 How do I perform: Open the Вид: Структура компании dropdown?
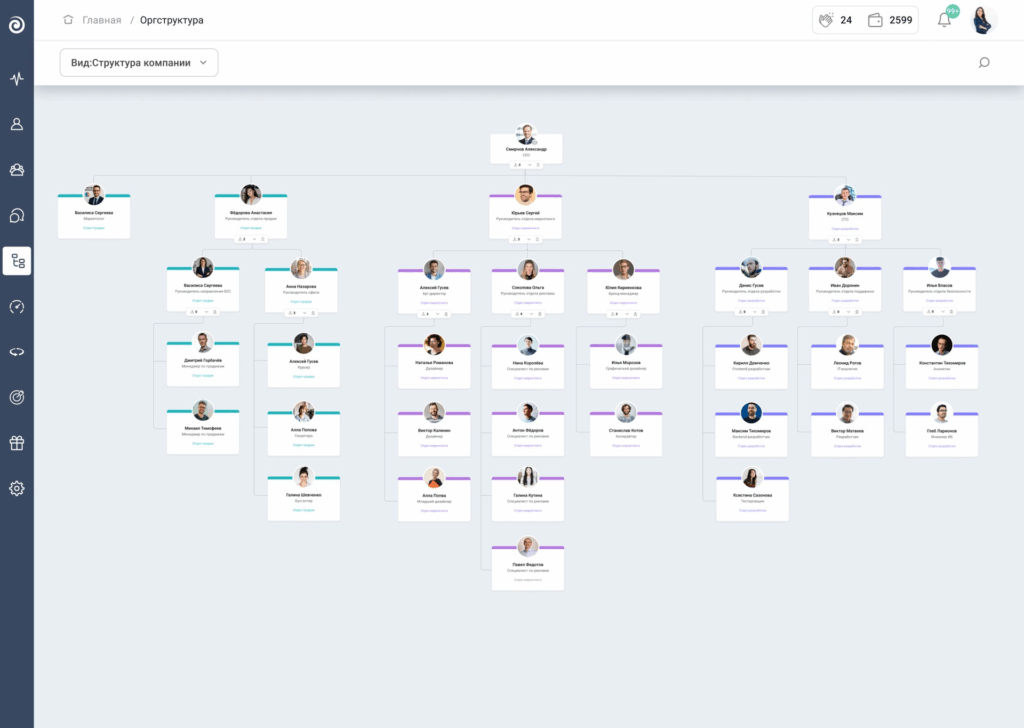139,63
